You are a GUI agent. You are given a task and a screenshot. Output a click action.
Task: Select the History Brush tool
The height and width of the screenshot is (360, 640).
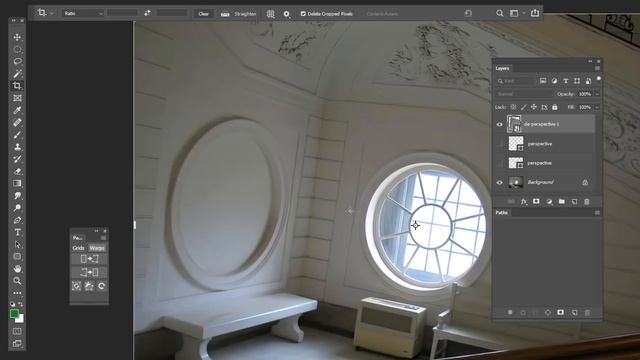(17, 159)
